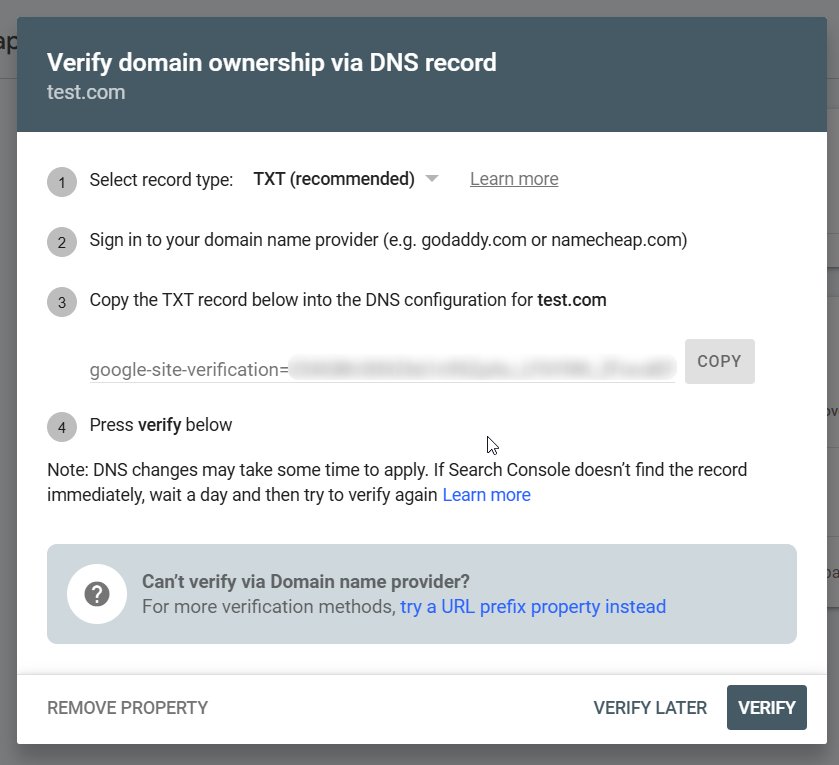Screen dimensions: 839x765
Task: Expand the record type dropdown arrow
Action: [x=432, y=179]
